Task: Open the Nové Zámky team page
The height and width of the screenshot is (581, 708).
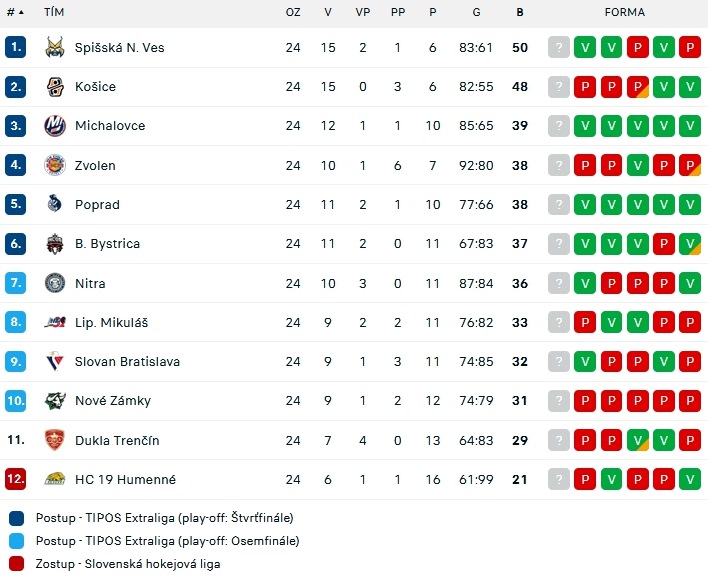Action: pyautogui.click(x=113, y=401)
